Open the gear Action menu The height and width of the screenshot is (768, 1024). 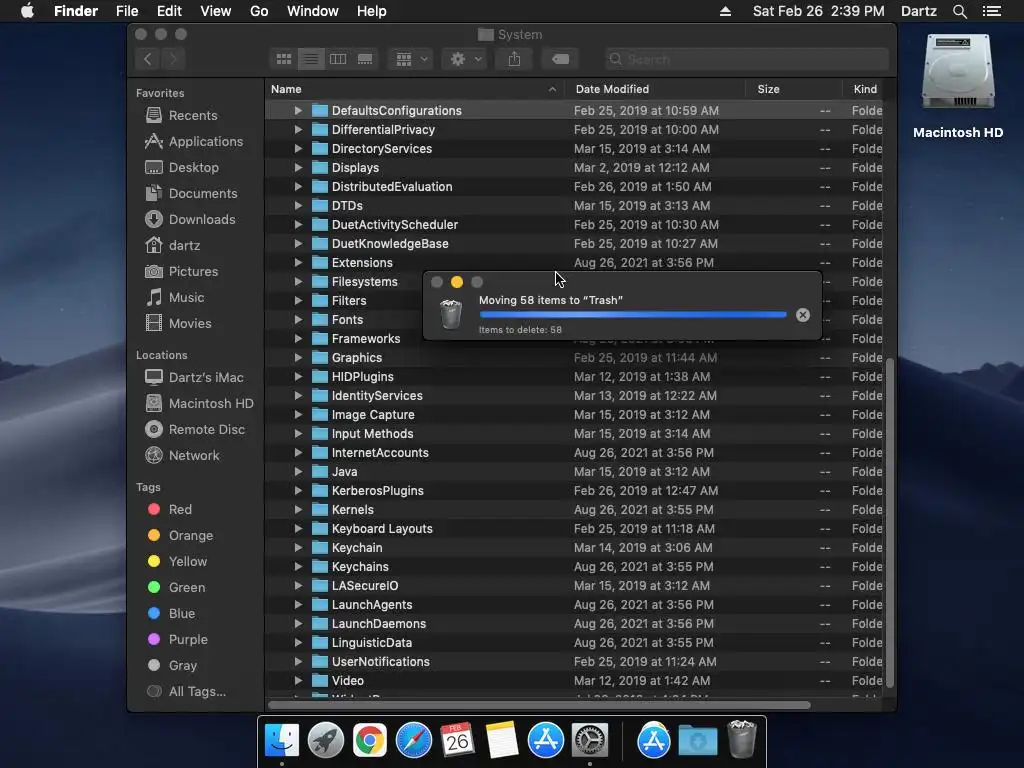(x=465, y=59)
